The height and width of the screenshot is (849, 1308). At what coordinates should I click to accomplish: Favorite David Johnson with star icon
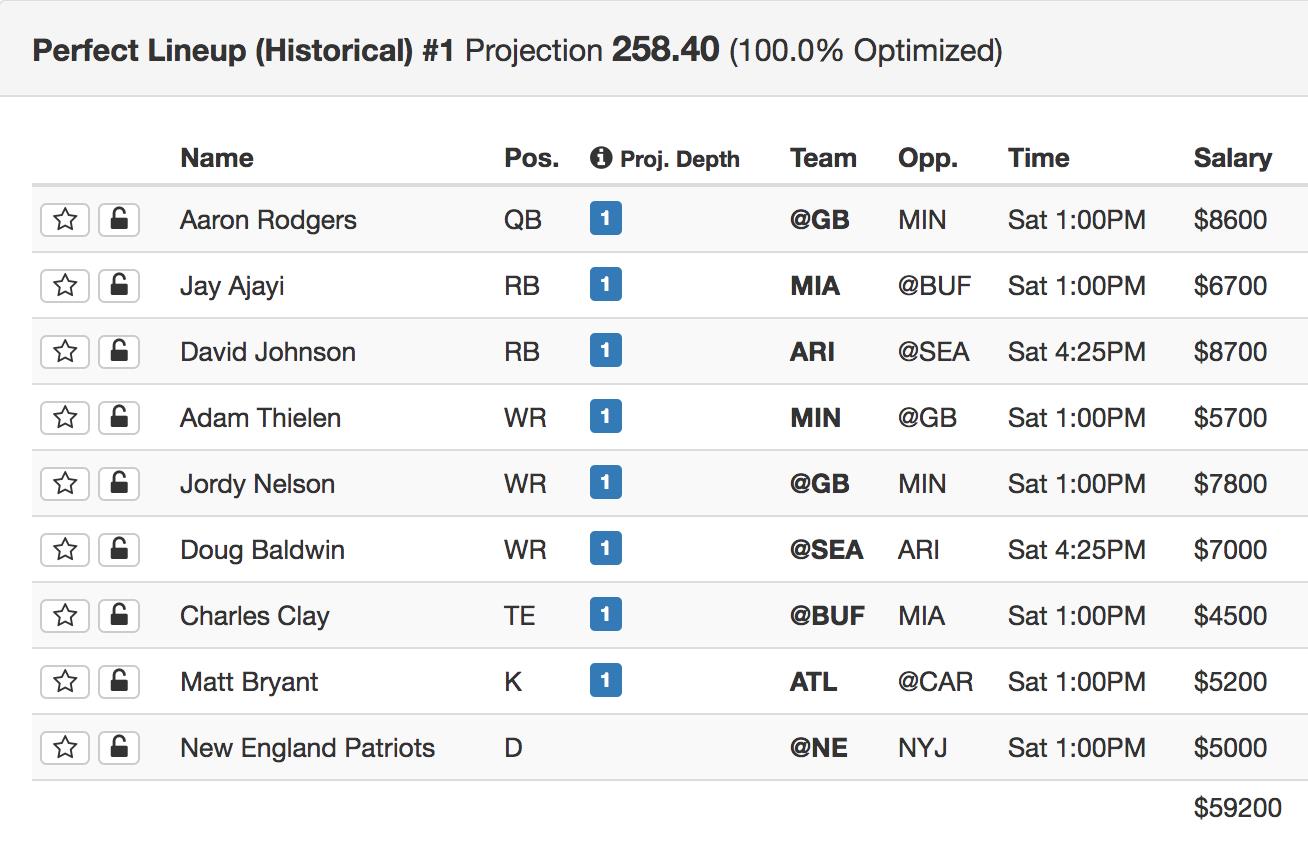click(x=65, y=352)
